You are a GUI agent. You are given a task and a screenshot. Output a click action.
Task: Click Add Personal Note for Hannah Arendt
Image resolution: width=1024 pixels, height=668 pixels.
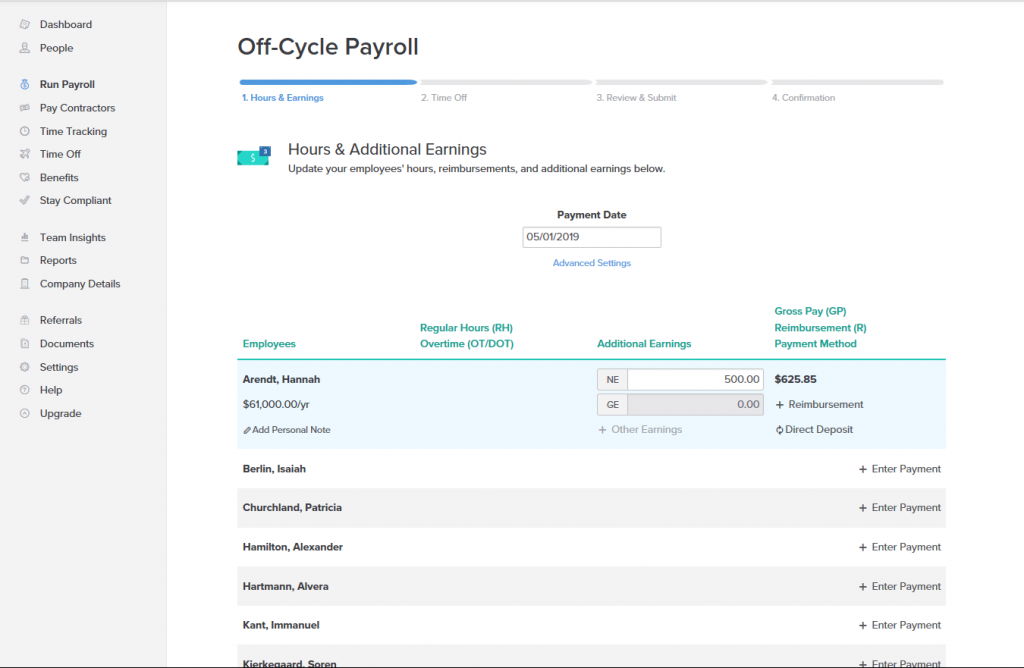[288, 427]
